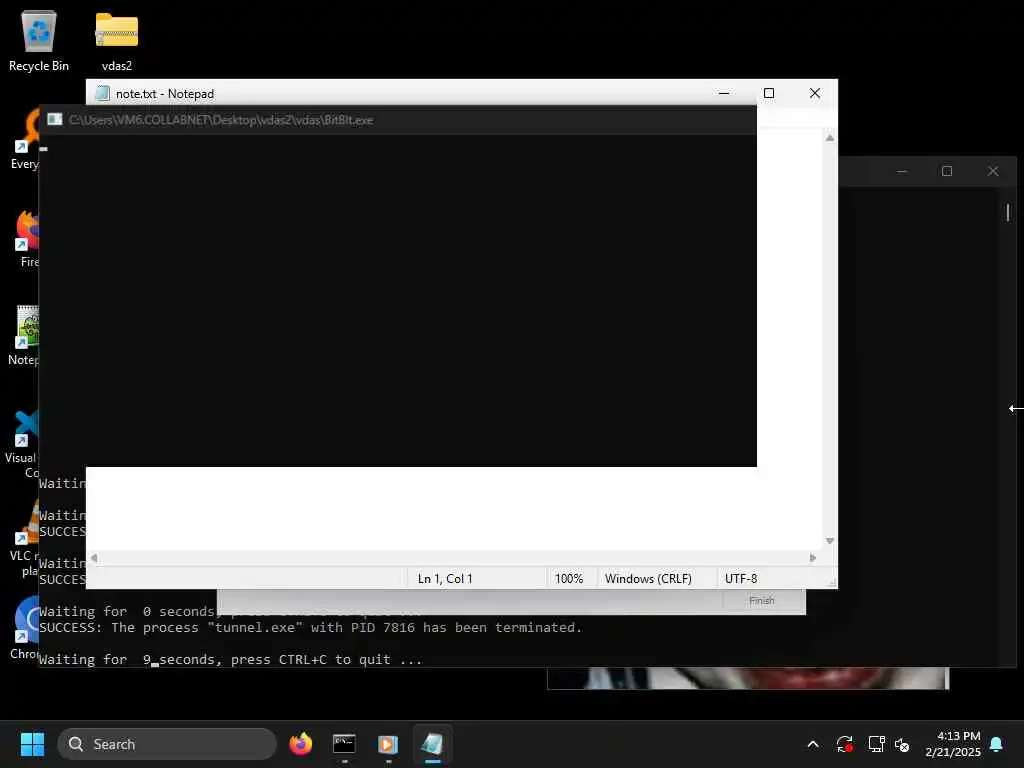Click Notepad horizontal scrollbar right arrow

tap(812, 558)
